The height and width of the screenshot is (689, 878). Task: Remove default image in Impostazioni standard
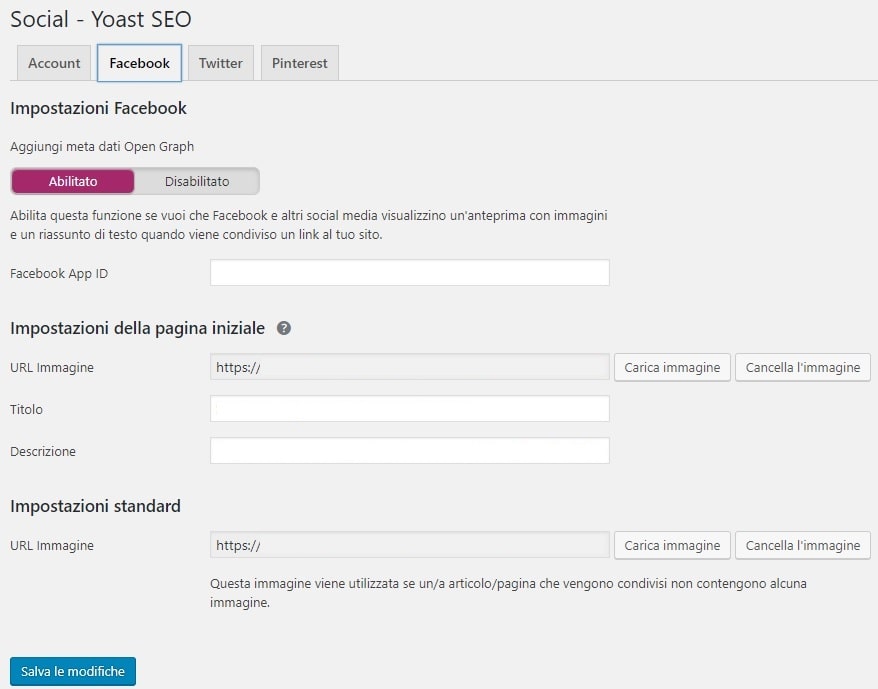click(x=802, y=546)
